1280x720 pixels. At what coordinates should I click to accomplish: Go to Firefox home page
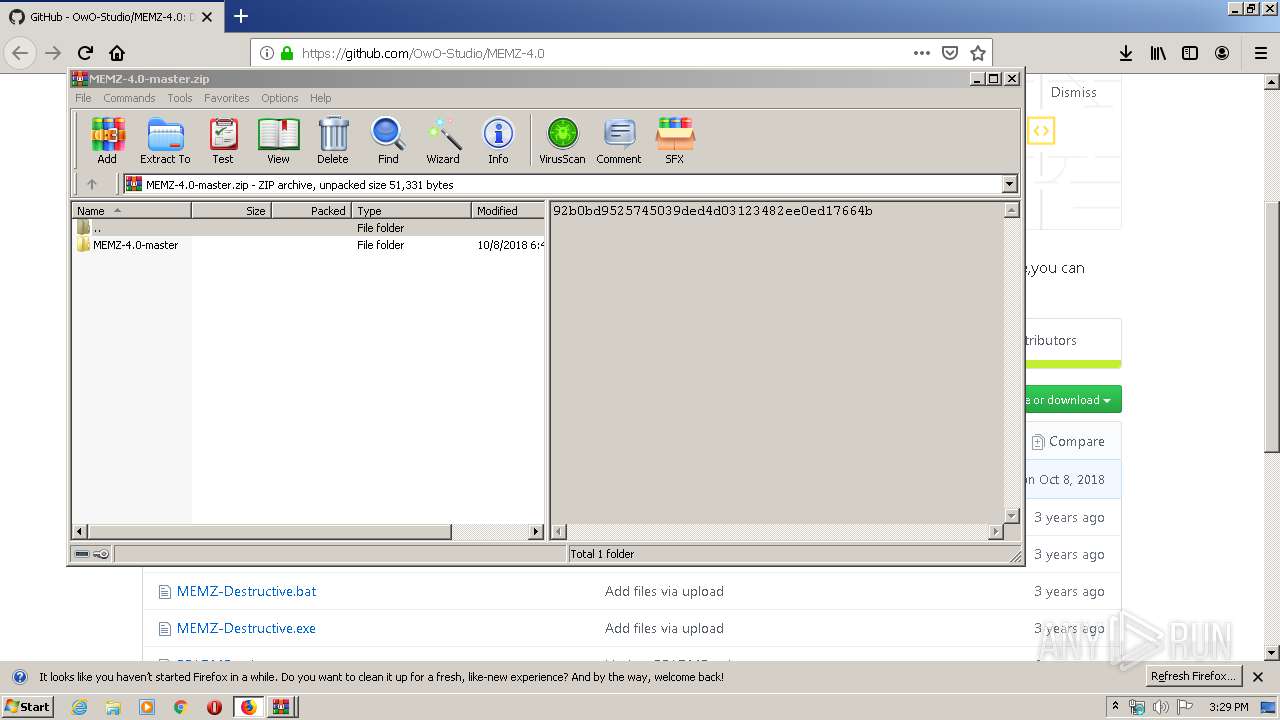pyautogui.click(x=117, y=53)
